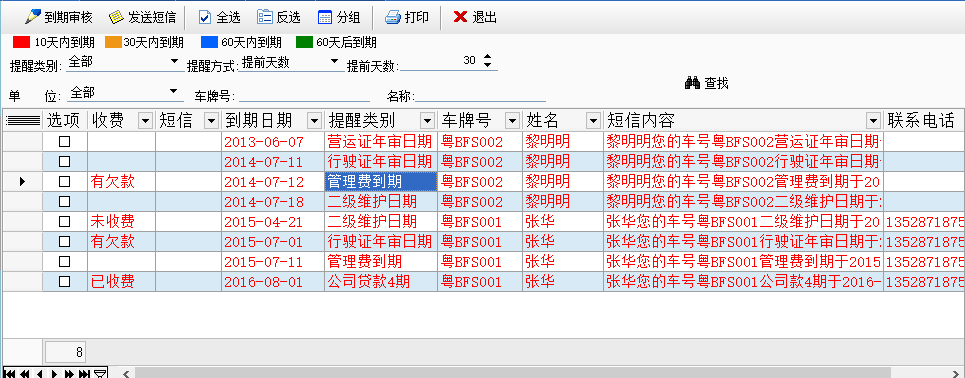Screen dimensions: 965x378
Task: Click the 发送短信 toolbar button
Action: (x=143, y=17)
